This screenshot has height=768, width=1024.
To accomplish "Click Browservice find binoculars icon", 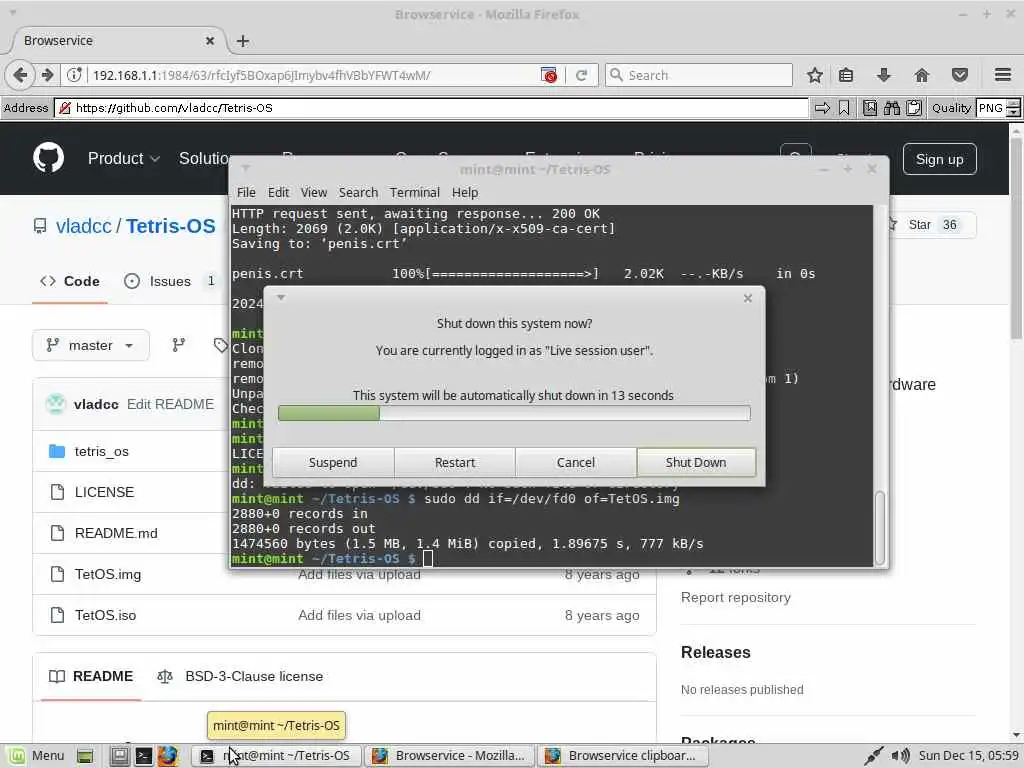I will pyautogui.click(x=891, y=108).
